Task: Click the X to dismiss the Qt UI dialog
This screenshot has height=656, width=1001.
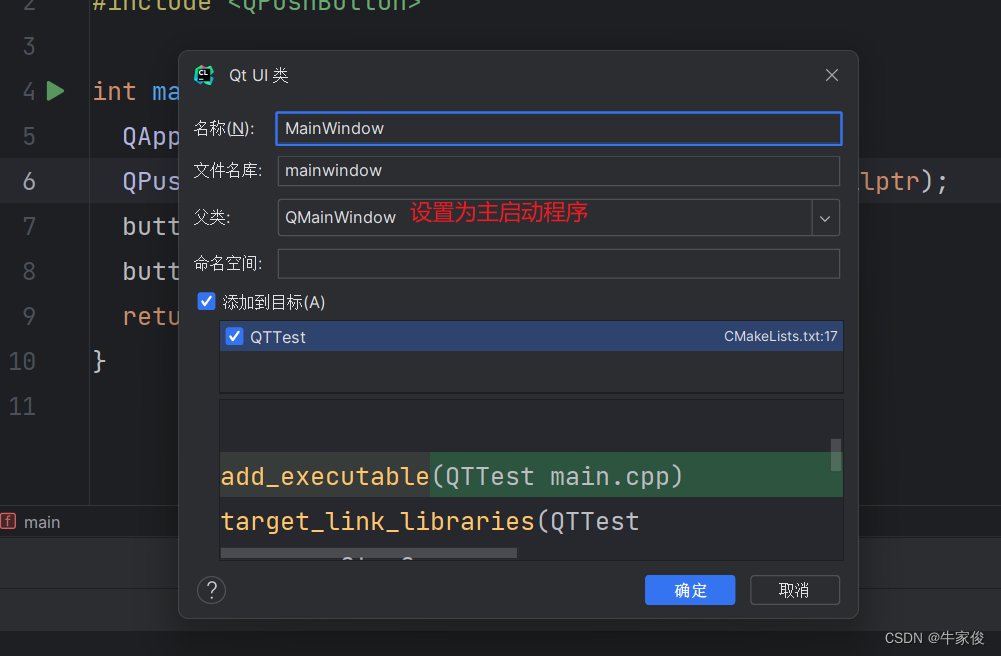Action: click(831, 74)
